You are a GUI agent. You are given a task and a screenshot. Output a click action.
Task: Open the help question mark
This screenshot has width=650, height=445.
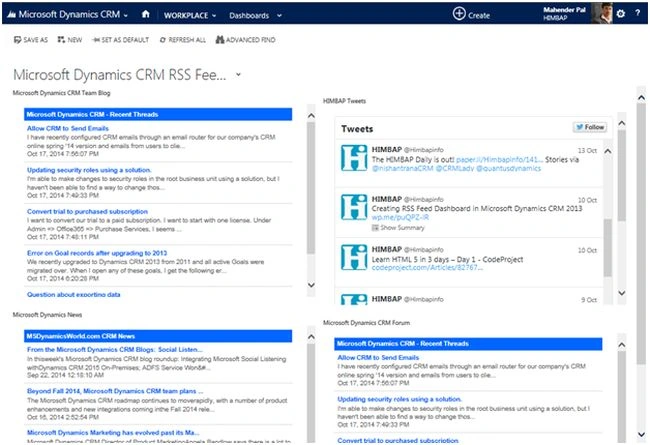click(x=638, y=13)
